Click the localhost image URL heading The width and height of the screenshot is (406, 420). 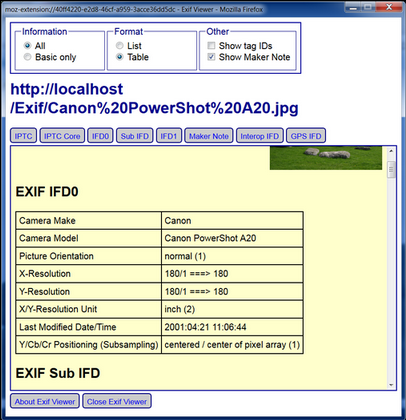[154, 99]
